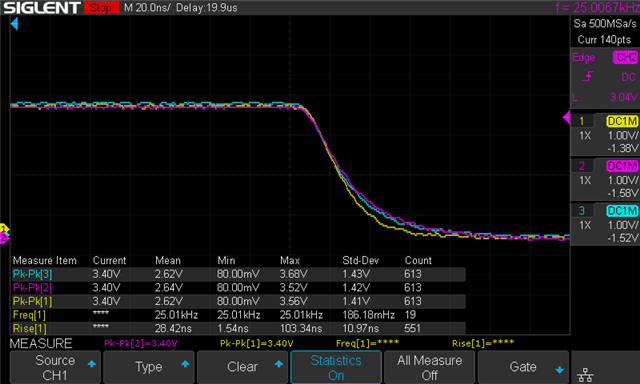The image size is (640, 384).
Task: Click the Rise[1] max value 103.34ns
Action: pos(301,329)
